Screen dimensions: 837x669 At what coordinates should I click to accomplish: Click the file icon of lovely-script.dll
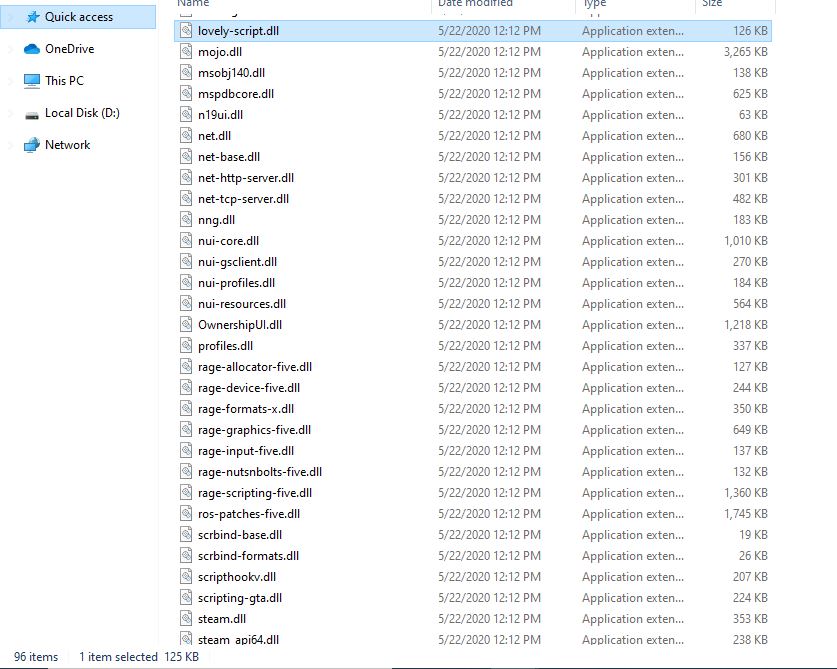click(x=186, y=30)
